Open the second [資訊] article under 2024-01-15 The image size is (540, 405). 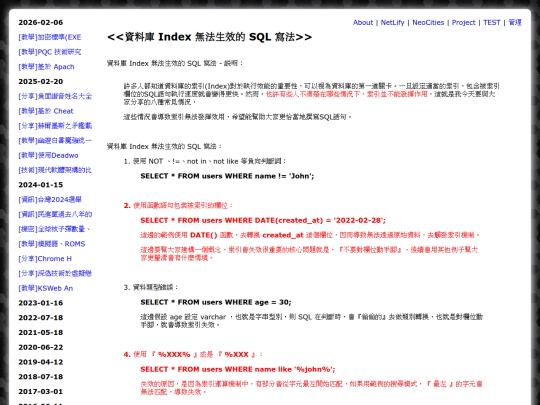[55, 215]
